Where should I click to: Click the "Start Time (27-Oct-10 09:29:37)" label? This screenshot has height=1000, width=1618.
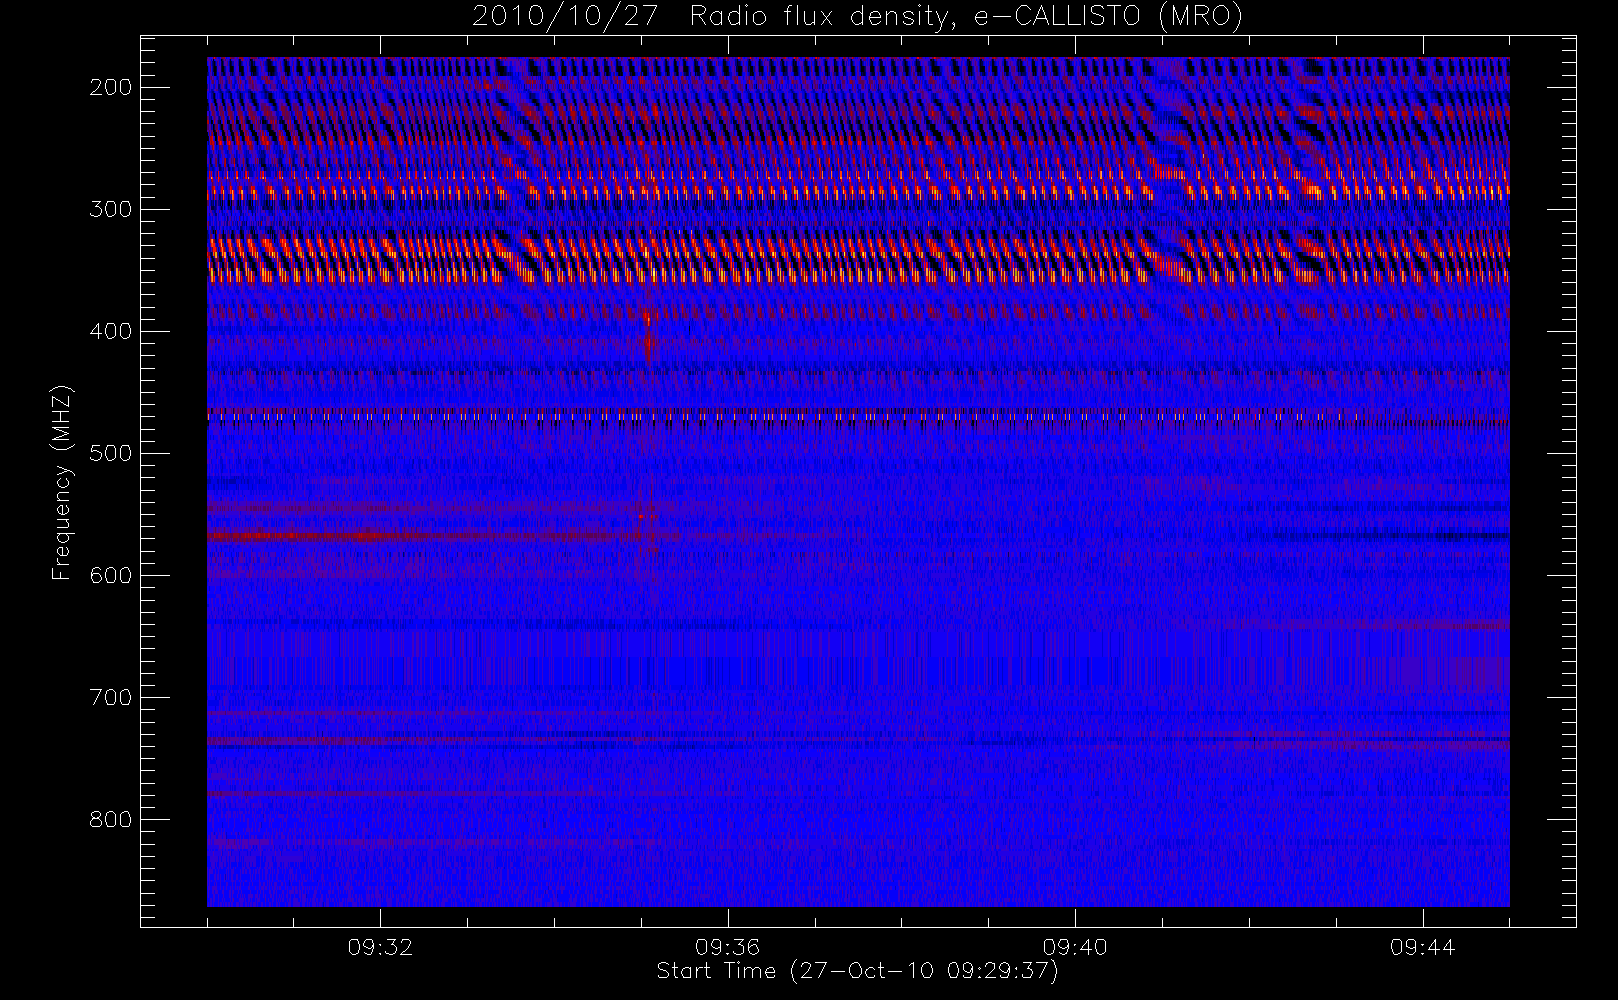[x=857, y=971]
